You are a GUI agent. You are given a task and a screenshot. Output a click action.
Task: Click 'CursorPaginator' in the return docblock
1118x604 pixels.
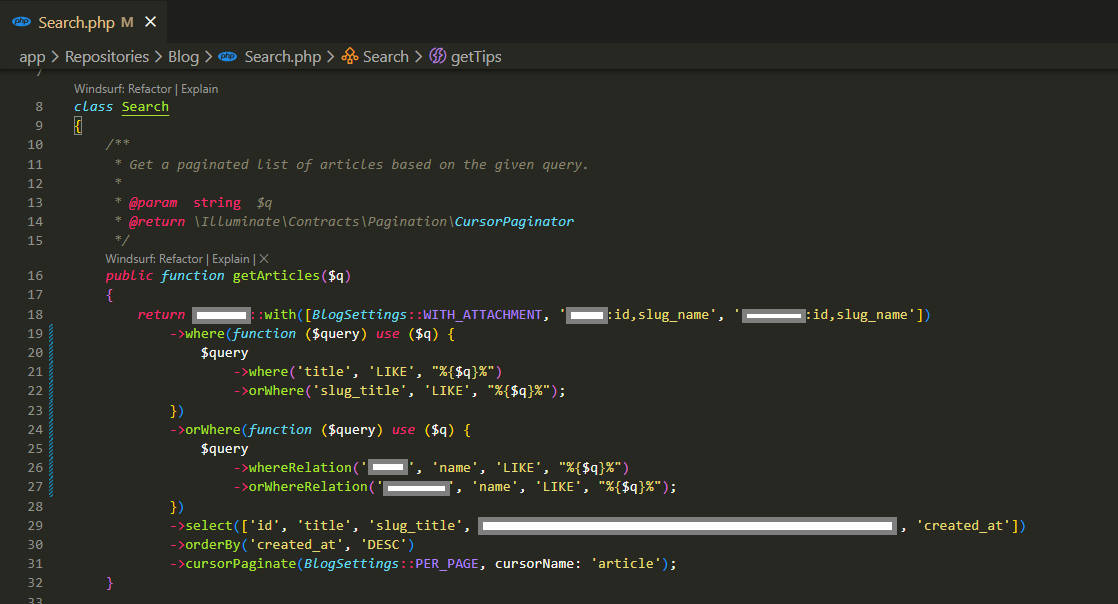514,222
